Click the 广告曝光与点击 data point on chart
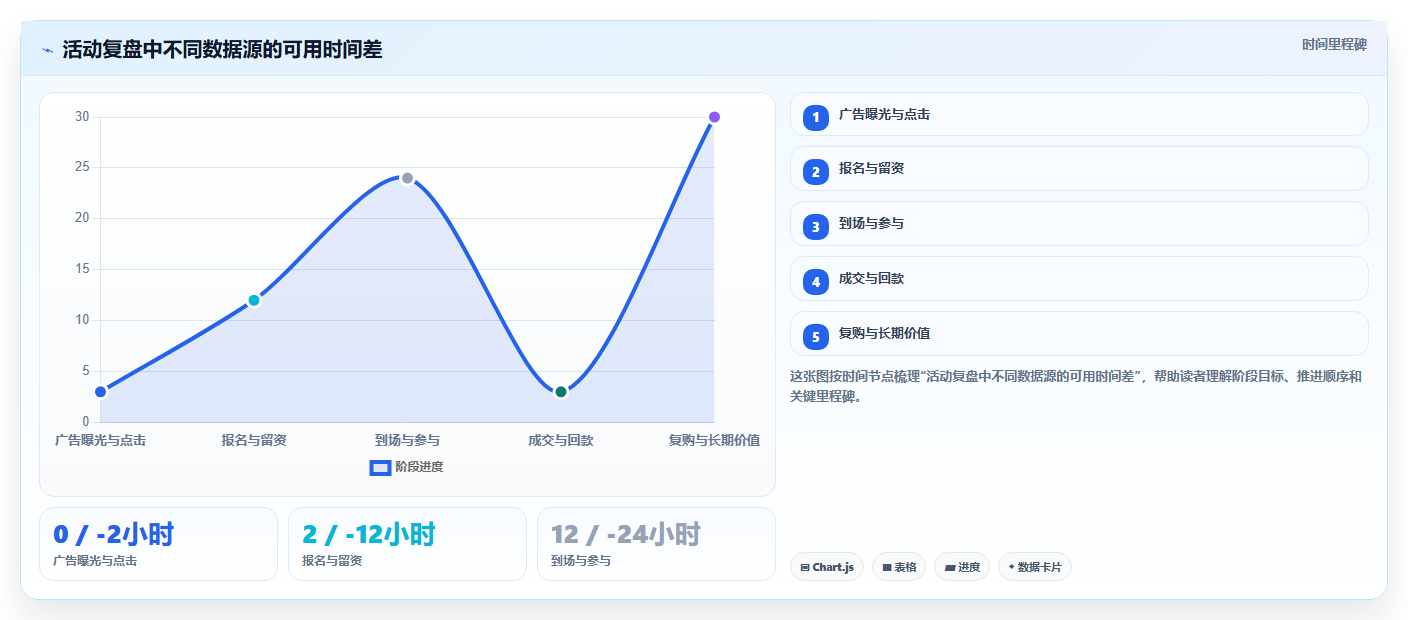Viewport: 1408px width, 620px height. coord(101,391)
